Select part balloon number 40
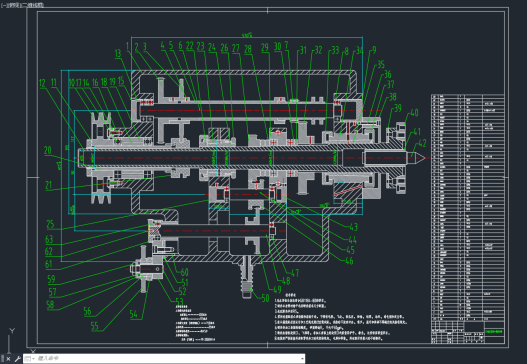The image size is (527, 364). click(414, 113)
